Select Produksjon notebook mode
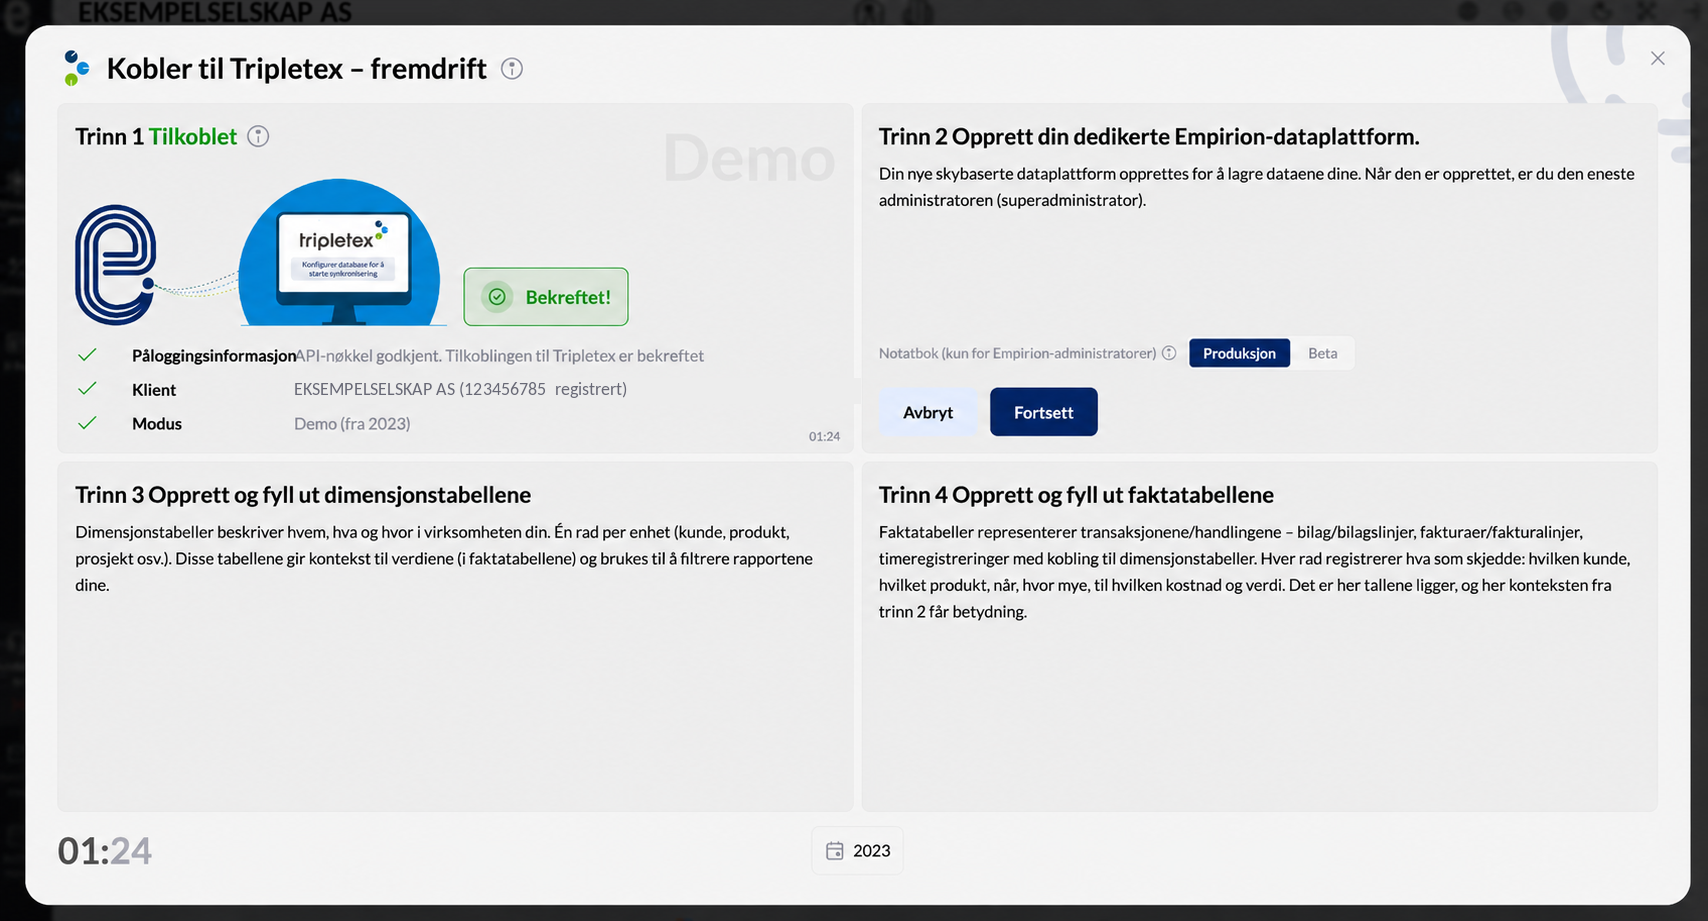Image resolution: width=1708 pixels, height=921 pixels. click(1239, 353)
